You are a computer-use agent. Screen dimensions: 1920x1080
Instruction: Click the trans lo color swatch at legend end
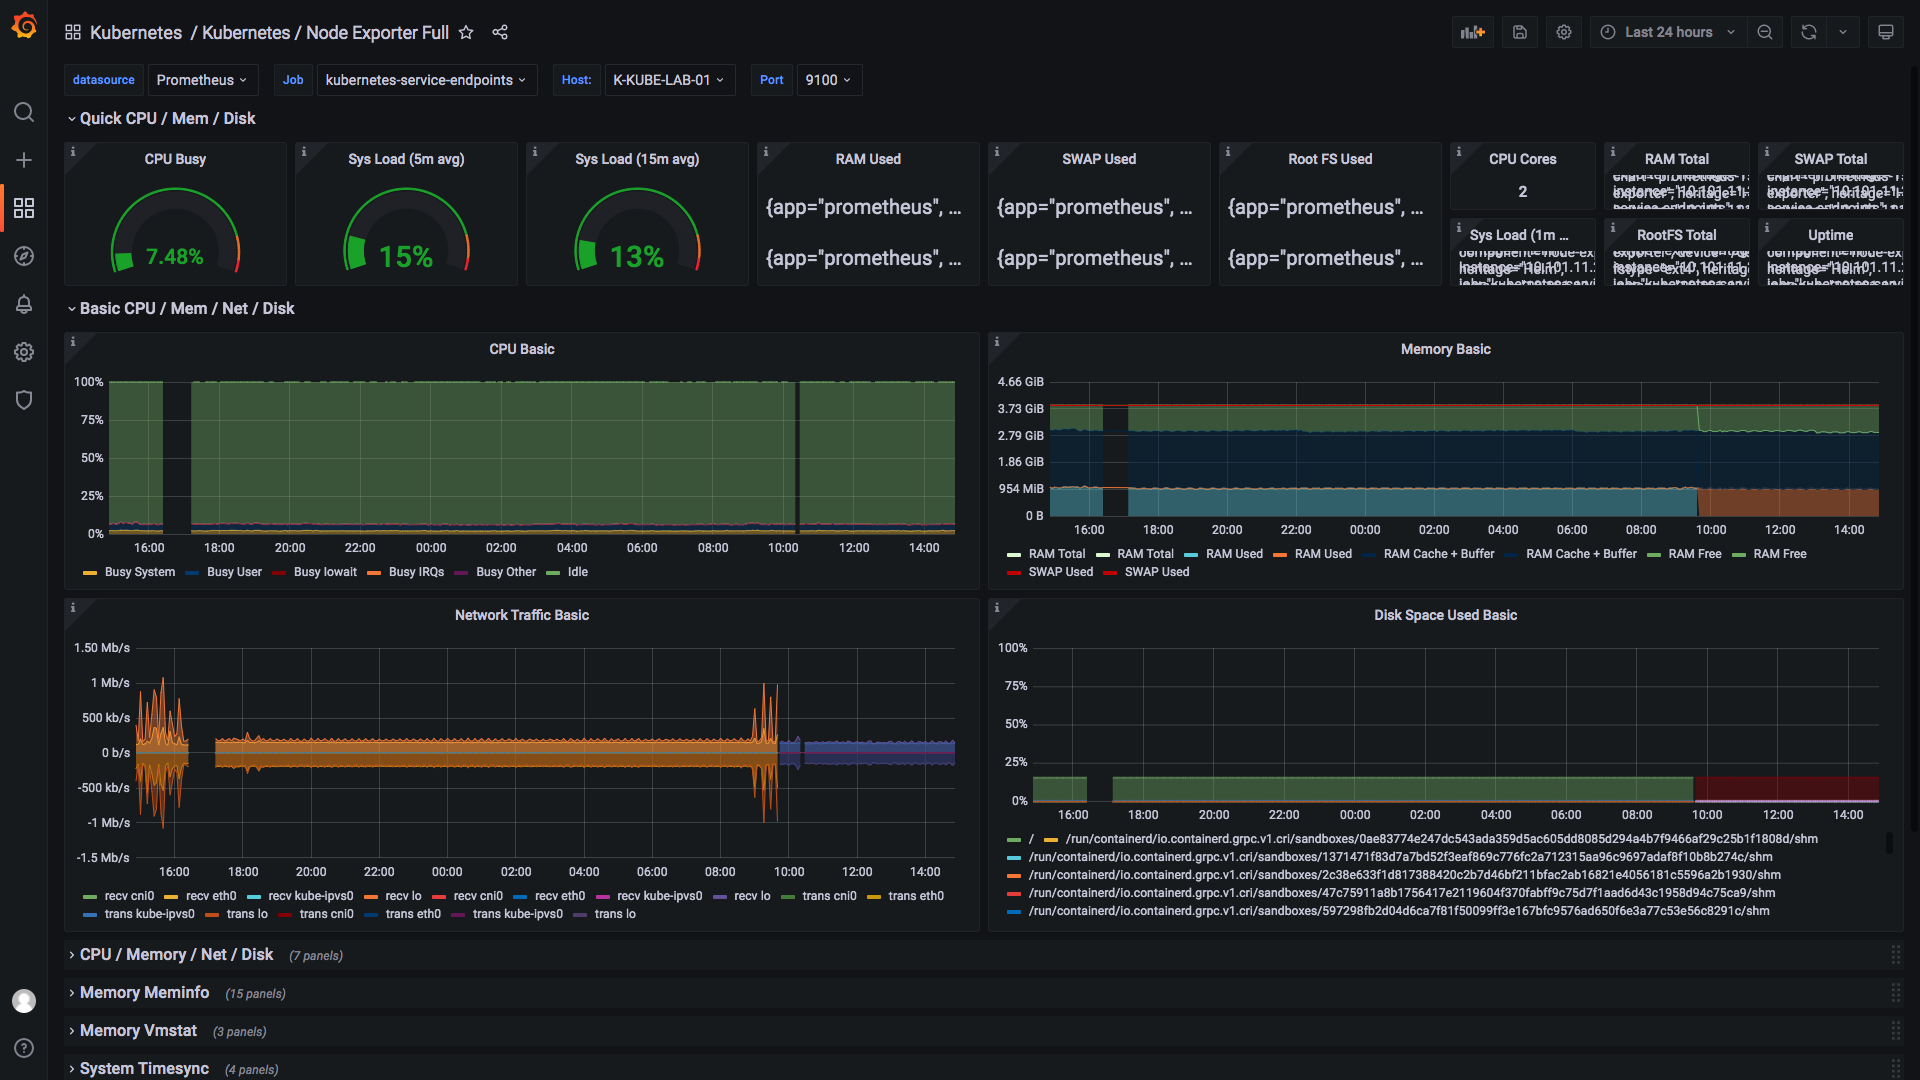coord(580,915)
